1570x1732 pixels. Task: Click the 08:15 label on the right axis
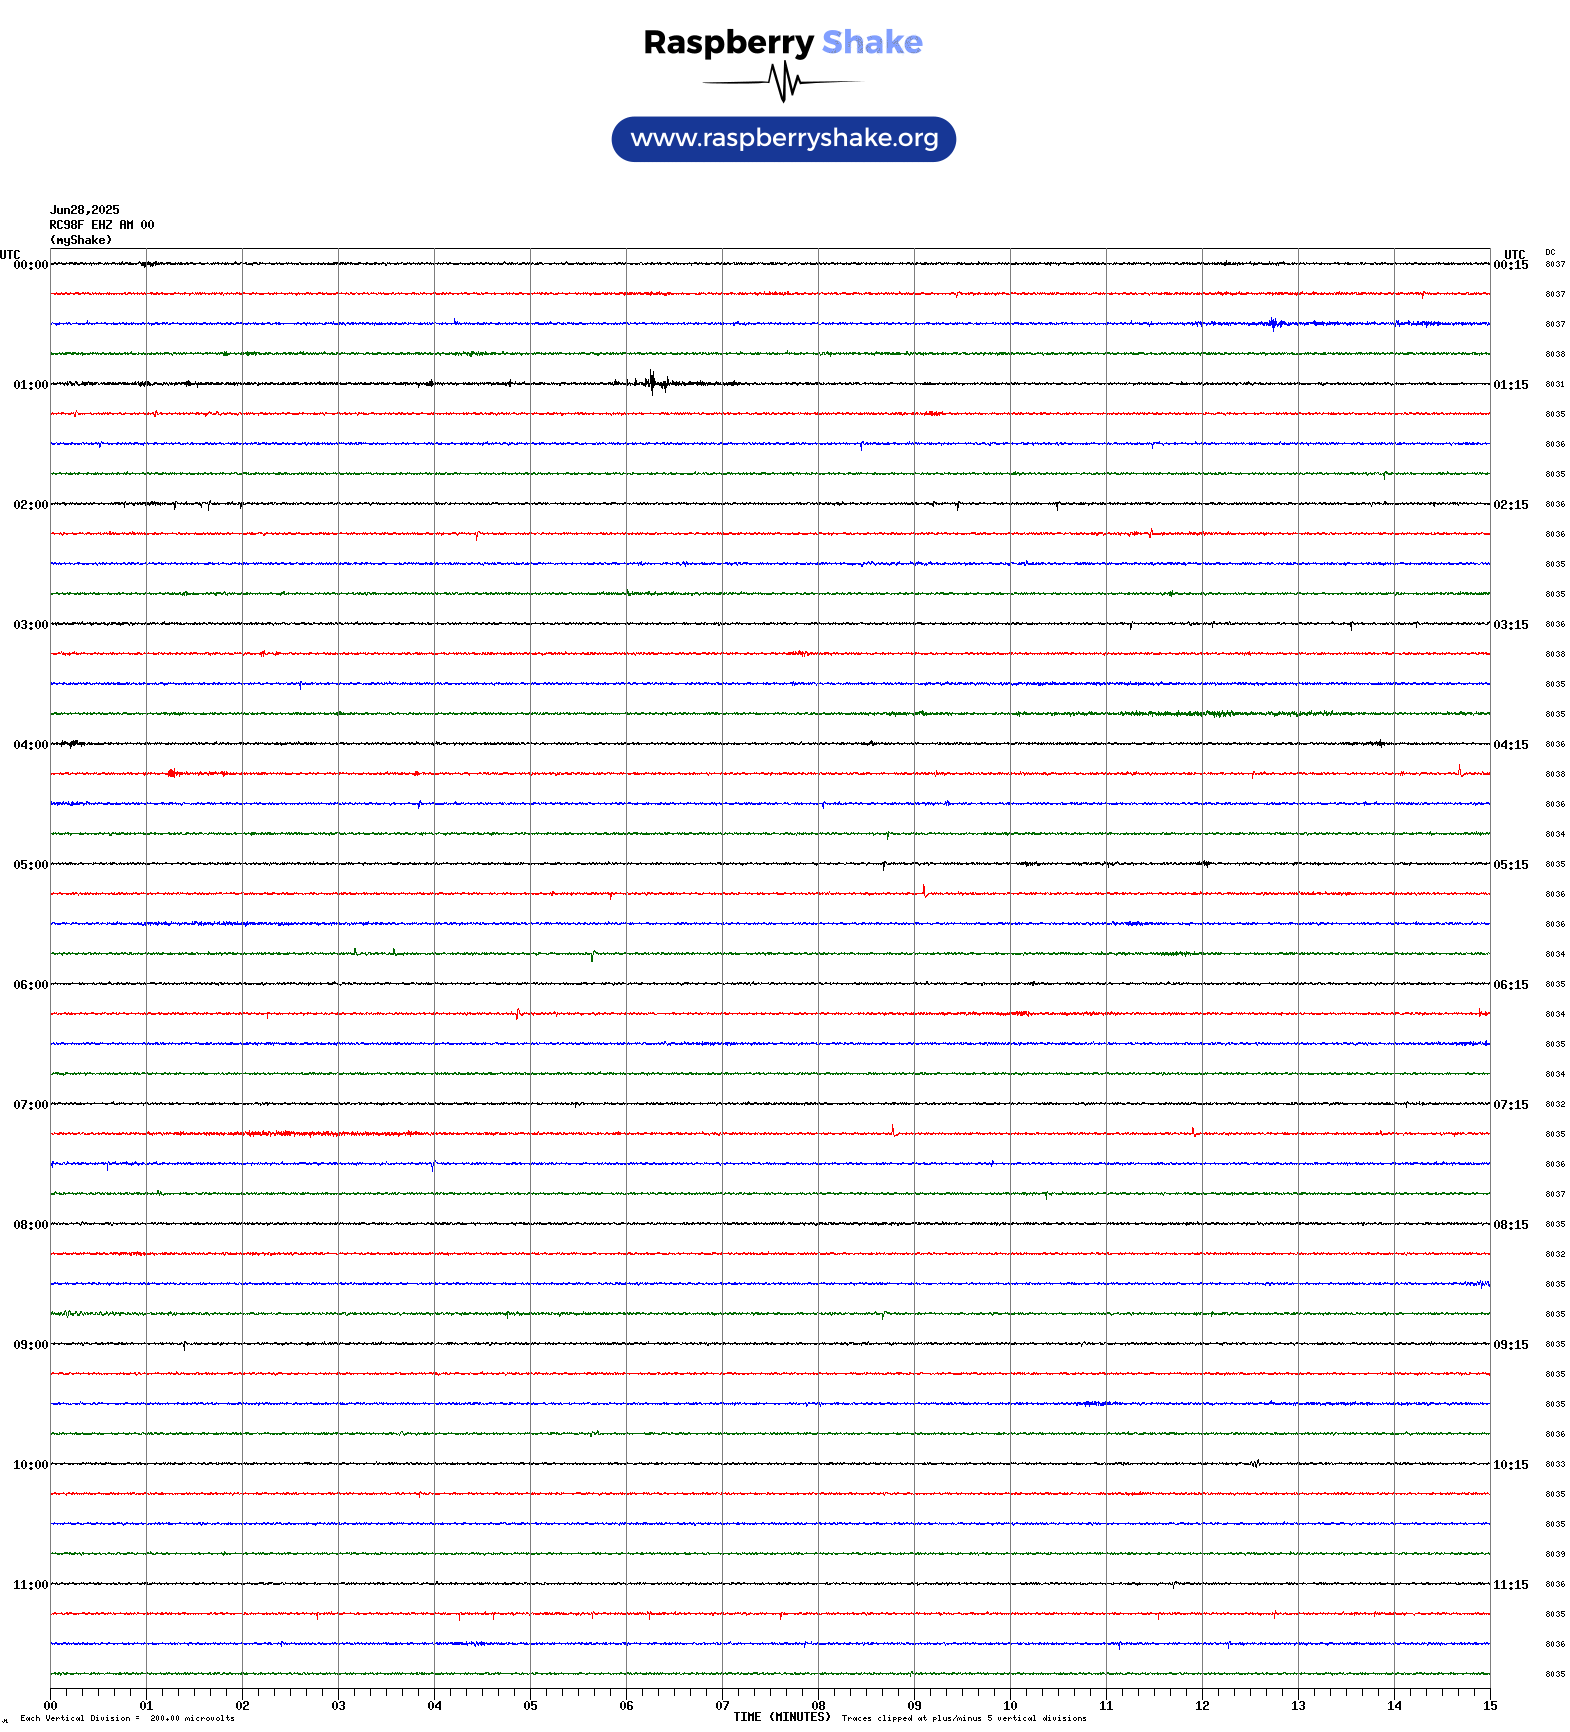click(1511, 1225)
